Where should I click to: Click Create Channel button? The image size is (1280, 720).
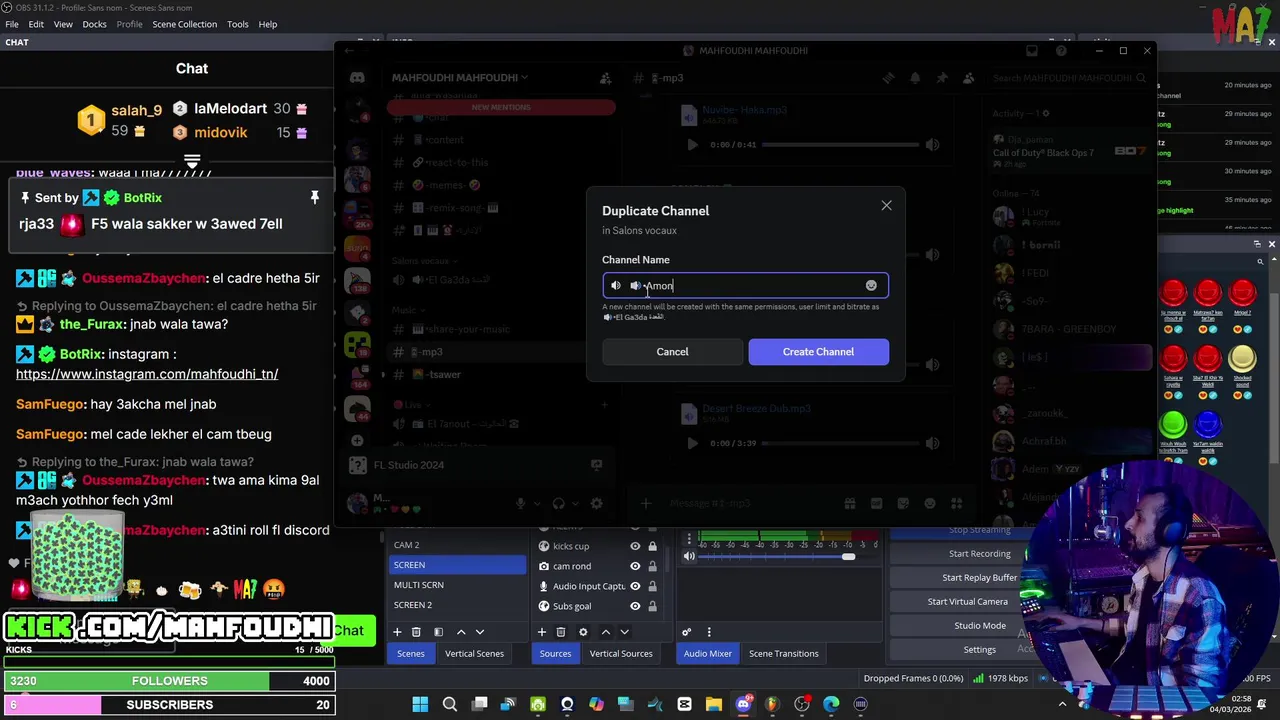click(x=818, y=352)
